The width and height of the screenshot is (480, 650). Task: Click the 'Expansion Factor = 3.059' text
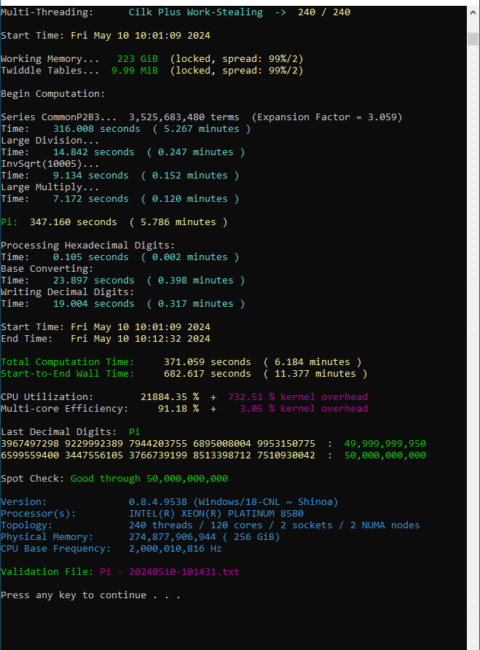coord(327,117)
